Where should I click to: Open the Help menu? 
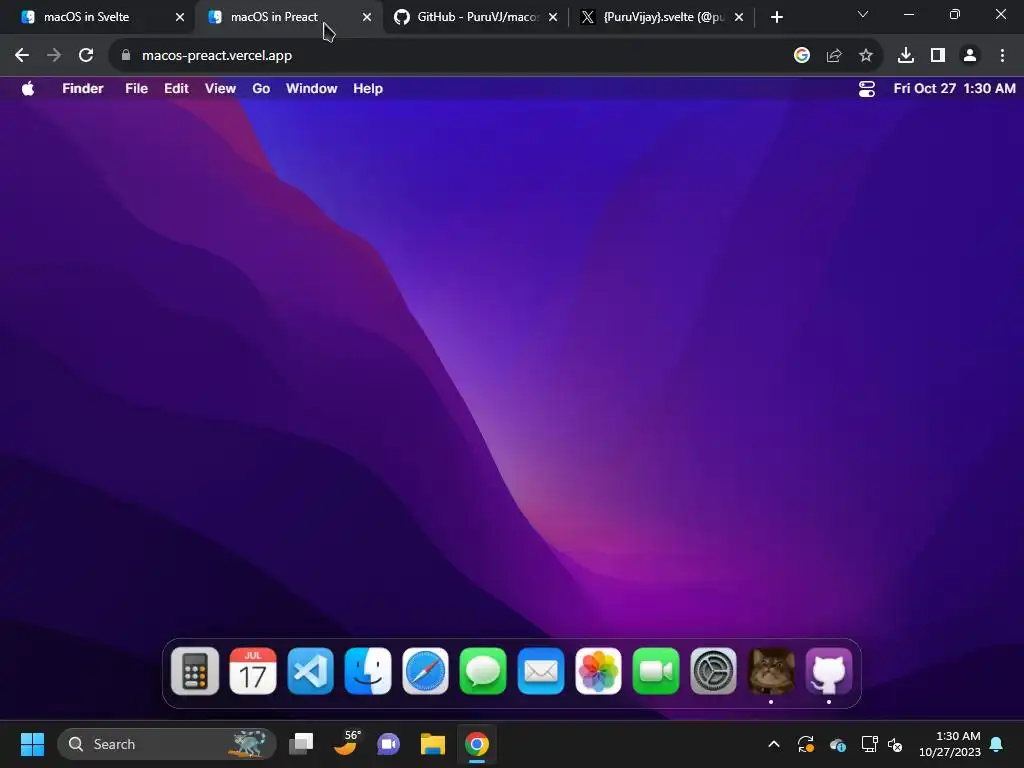[368, 88]
